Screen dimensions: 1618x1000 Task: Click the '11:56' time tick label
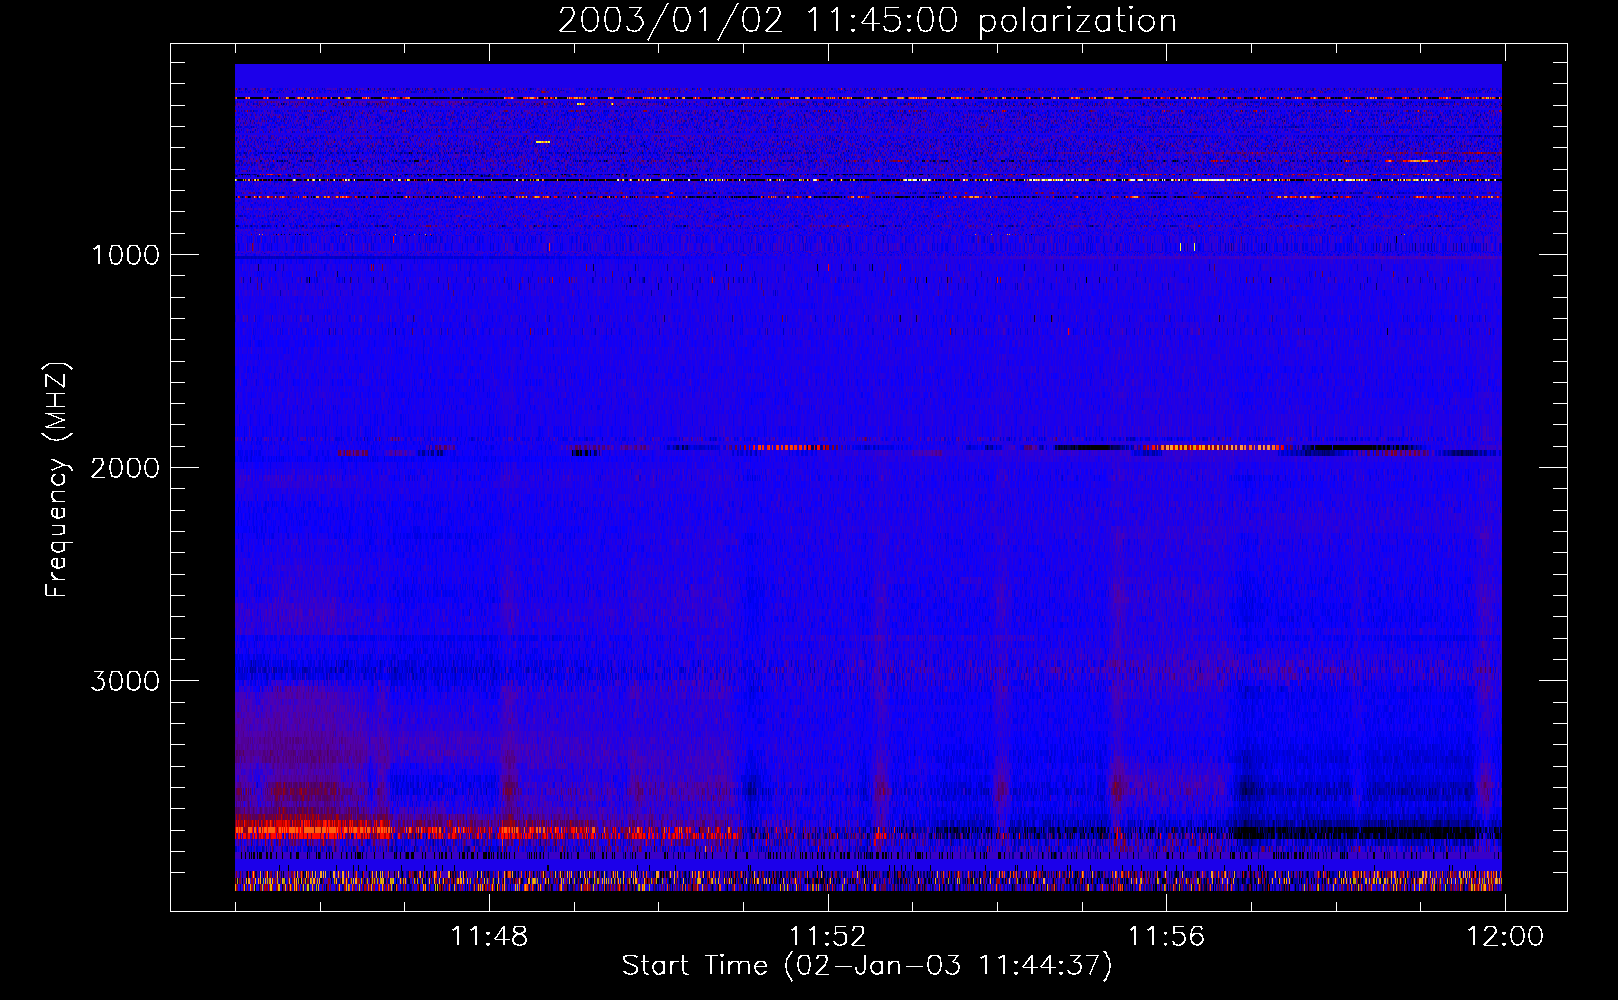[x=1167, y=937]
